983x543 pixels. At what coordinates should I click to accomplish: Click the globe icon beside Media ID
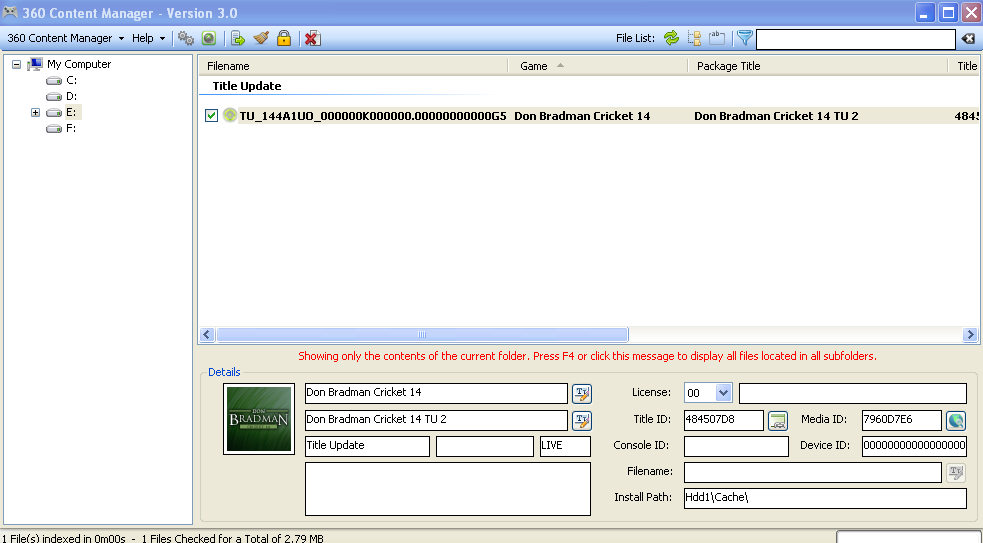pos(956,421)
